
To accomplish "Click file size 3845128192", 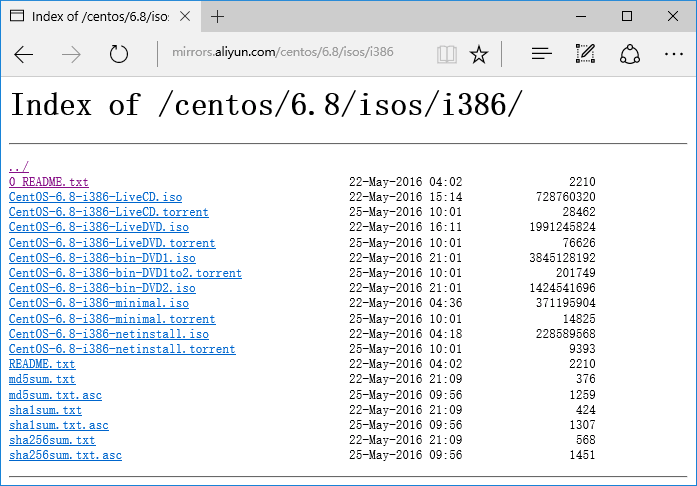I will (562, 258).
